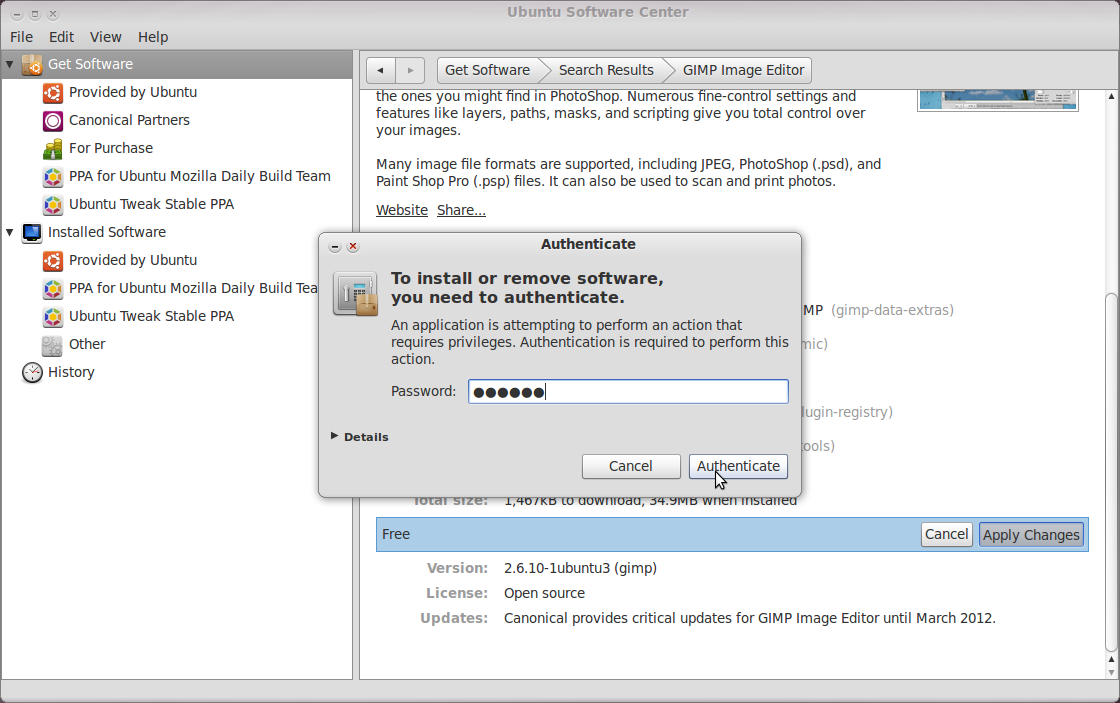Click the Authenticate button

tap(739, 467)
